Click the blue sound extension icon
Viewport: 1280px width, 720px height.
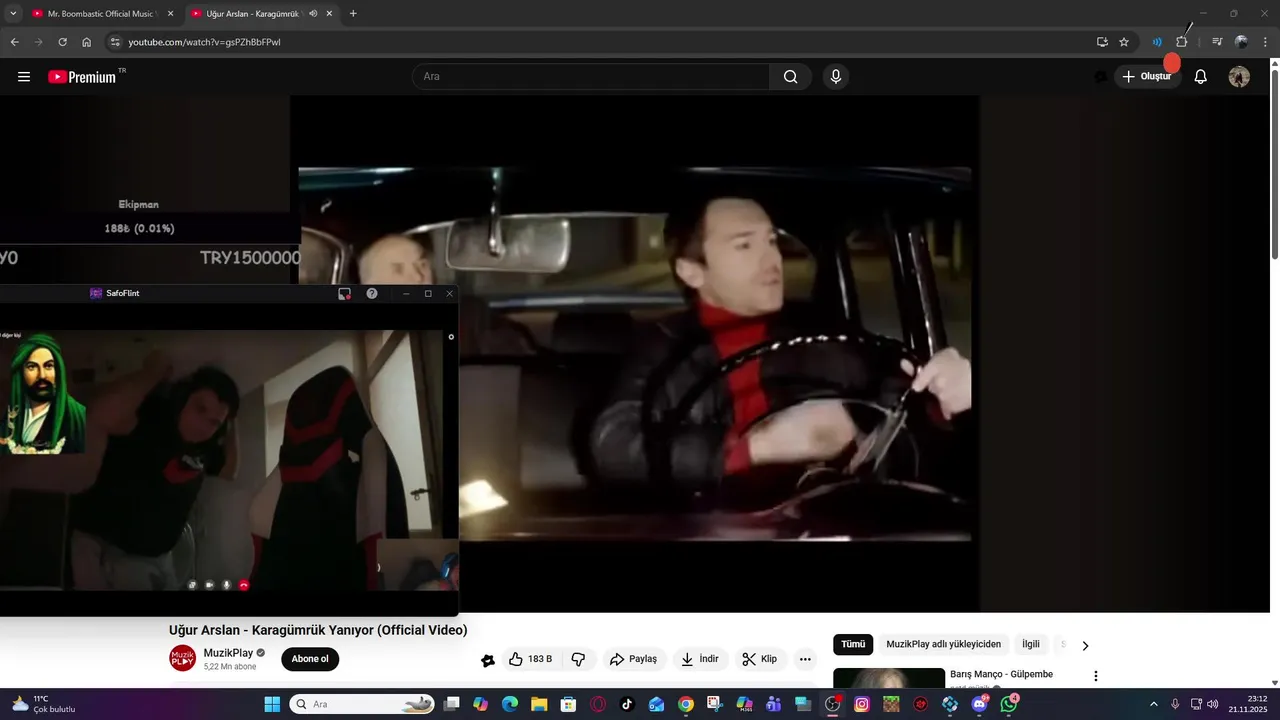pyautogui.click(x=1157, y=42)
